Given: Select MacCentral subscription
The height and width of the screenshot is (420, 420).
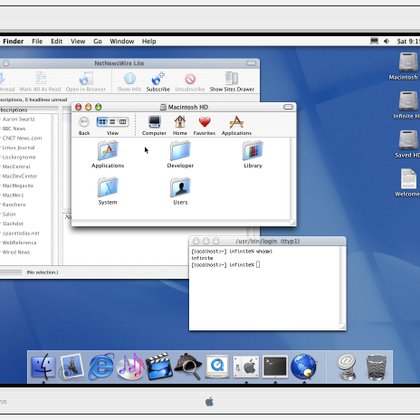Looking at the screenshot, I should pyautogui.click(x=16, y=167).
